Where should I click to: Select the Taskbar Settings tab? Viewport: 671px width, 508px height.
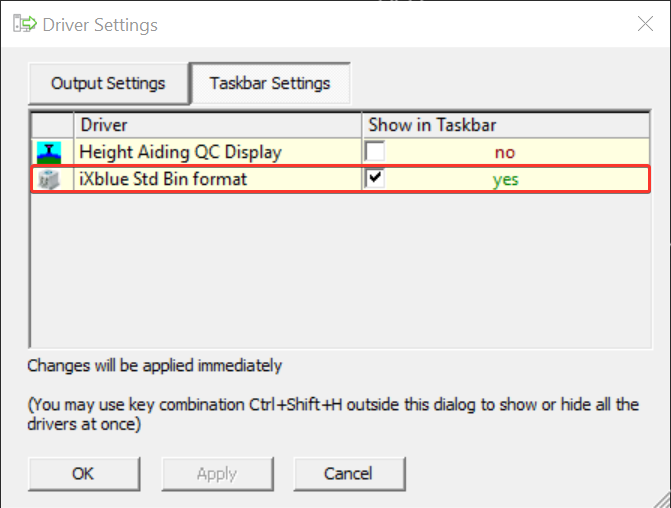click(270, 83)
